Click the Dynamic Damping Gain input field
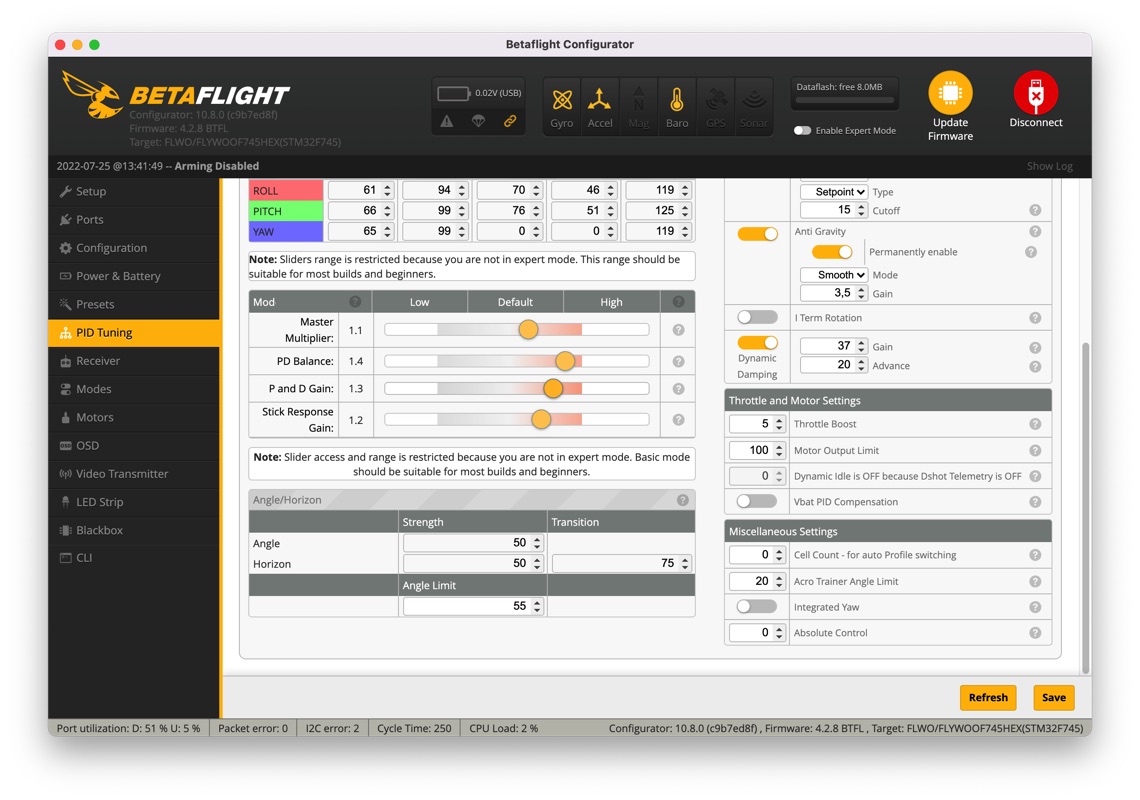1140x800 pixels. (833, 346)
